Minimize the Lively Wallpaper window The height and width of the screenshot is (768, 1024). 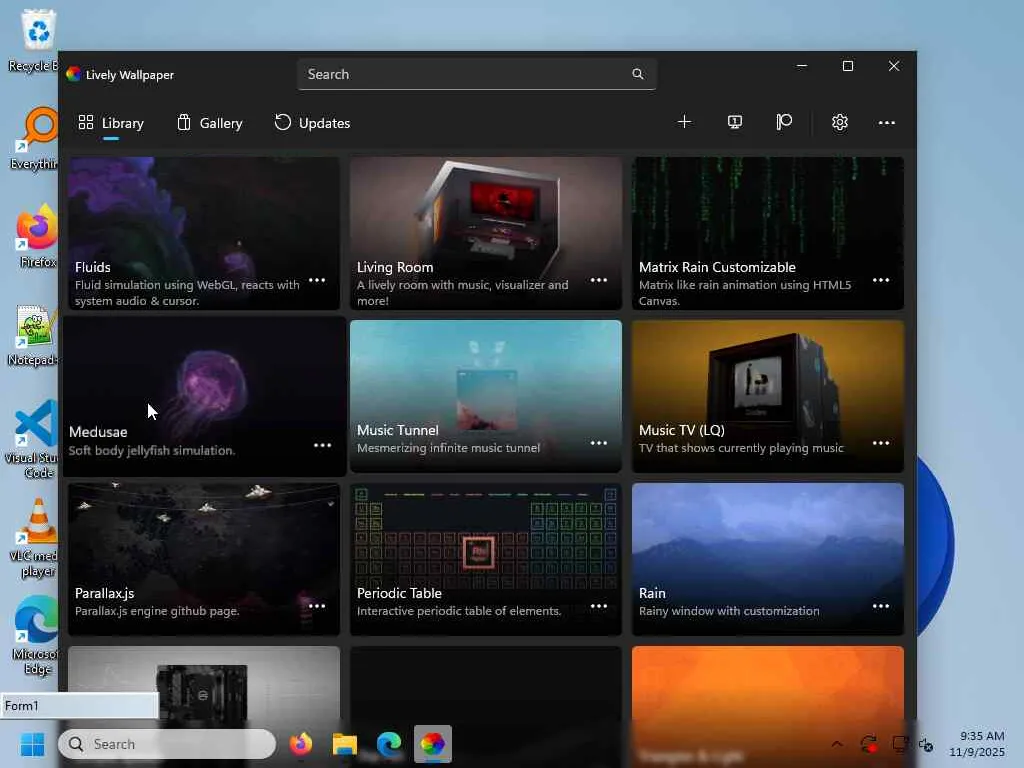(802, 66)
